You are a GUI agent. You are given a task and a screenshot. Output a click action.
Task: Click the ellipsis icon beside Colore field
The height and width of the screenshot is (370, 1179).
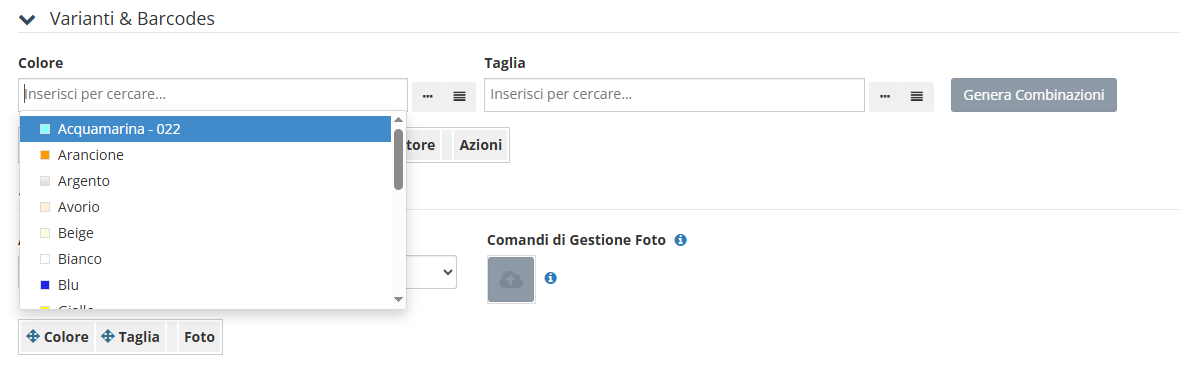tap(427, 96)
